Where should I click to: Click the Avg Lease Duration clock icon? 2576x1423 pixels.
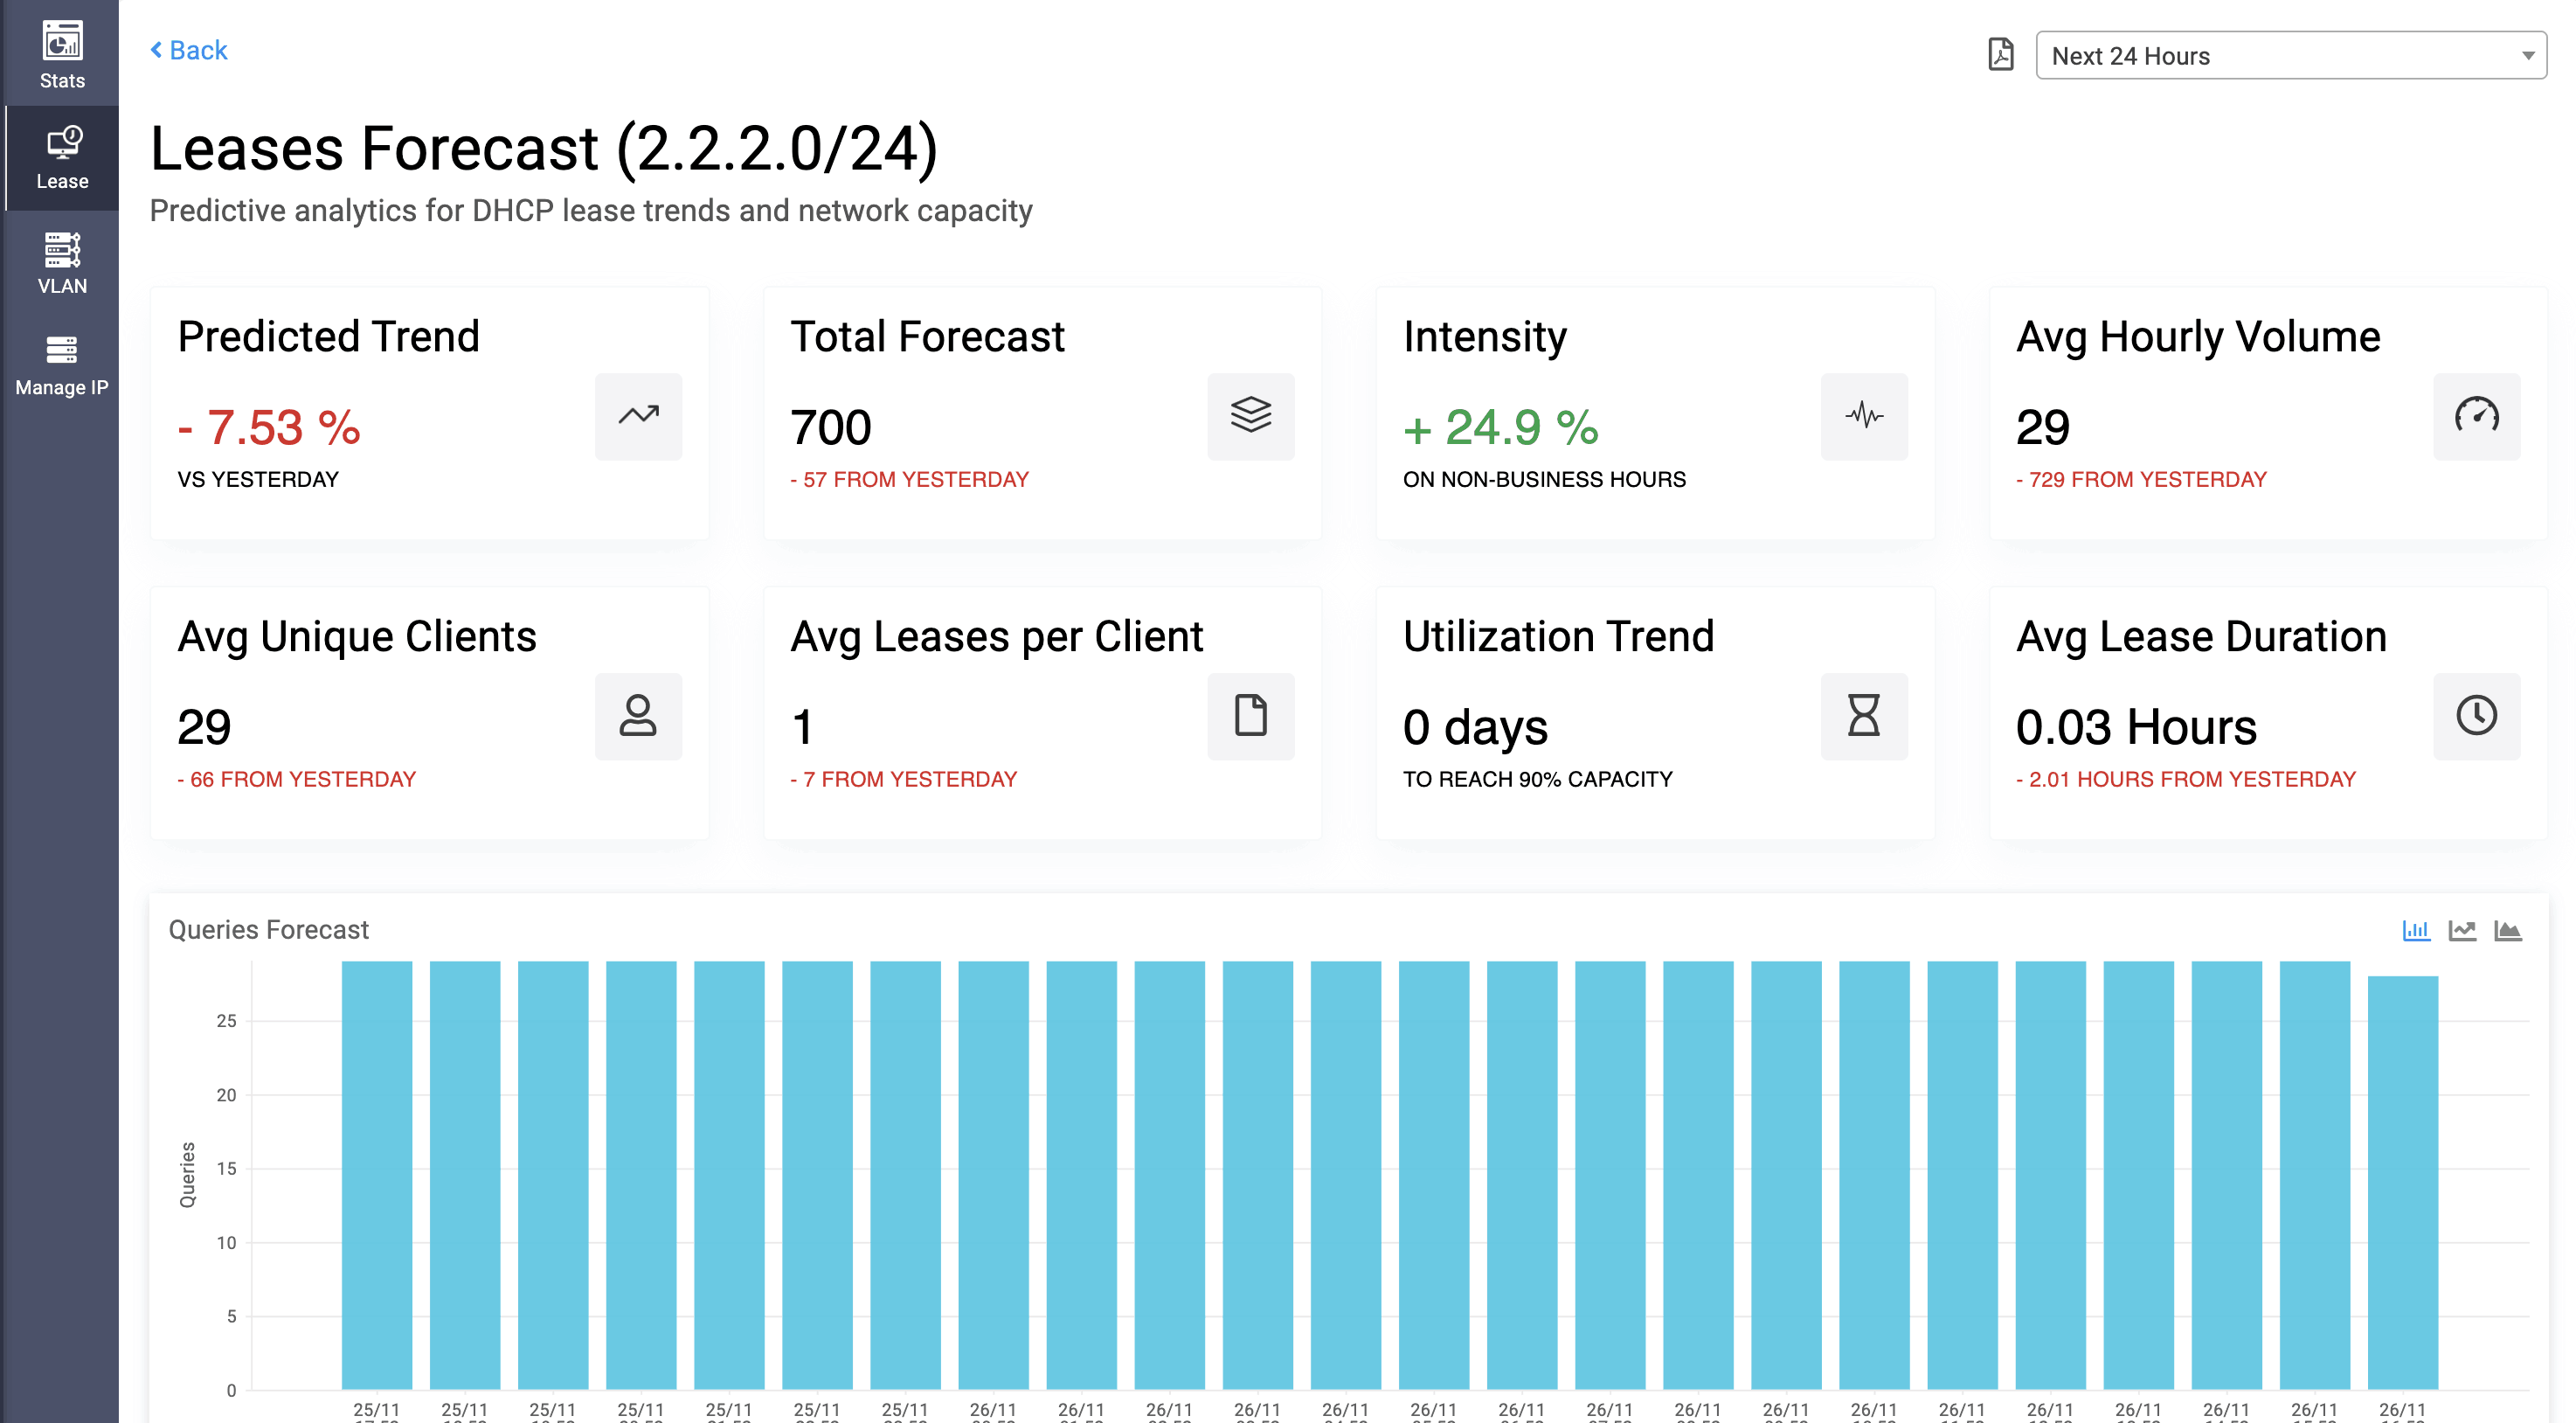coord(2476,716)
